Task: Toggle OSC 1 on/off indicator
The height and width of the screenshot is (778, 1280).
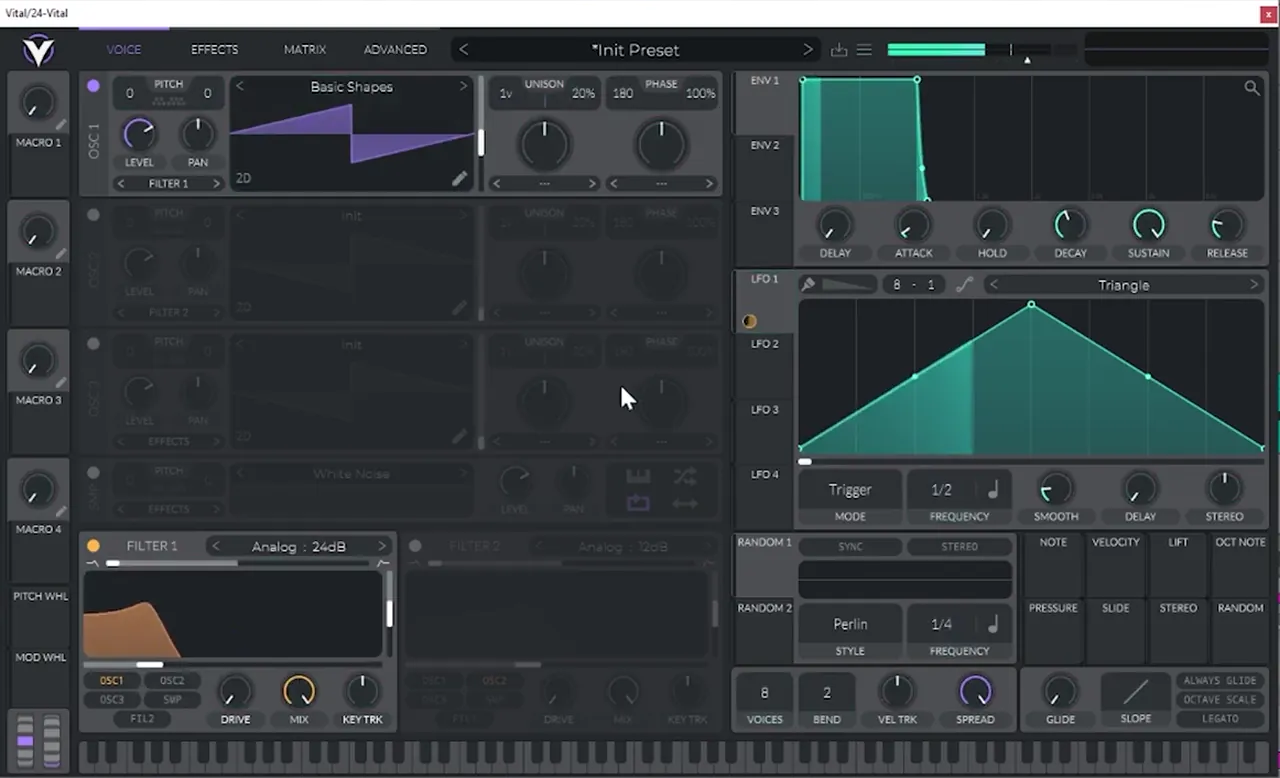Action: pos(93,86)
